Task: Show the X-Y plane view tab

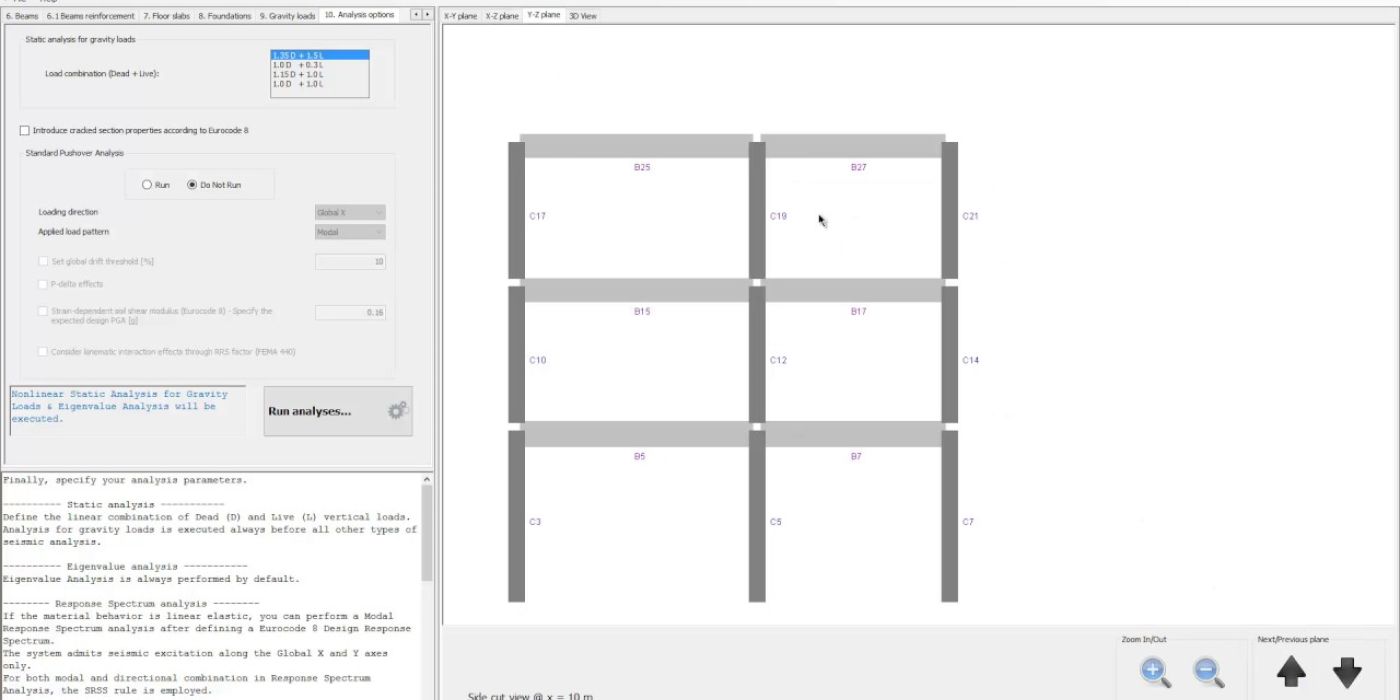Action: click(461, 16)
